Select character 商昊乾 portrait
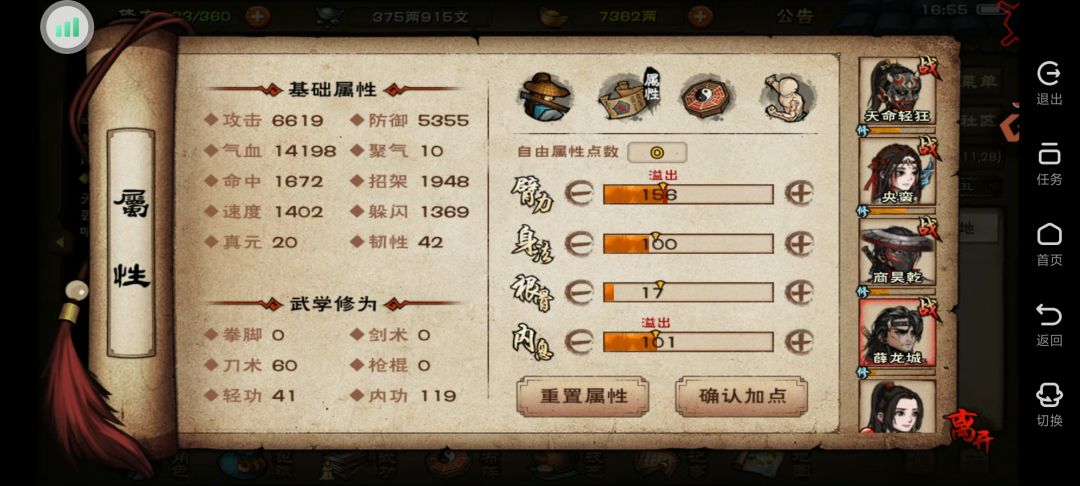The image size is (1080, 486). coord(897,253)
